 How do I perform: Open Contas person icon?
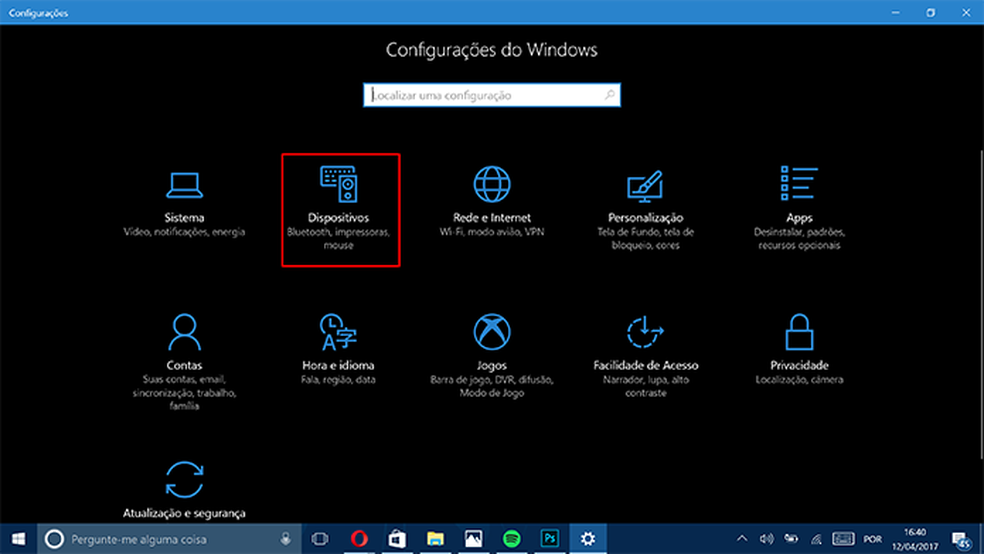184,332
